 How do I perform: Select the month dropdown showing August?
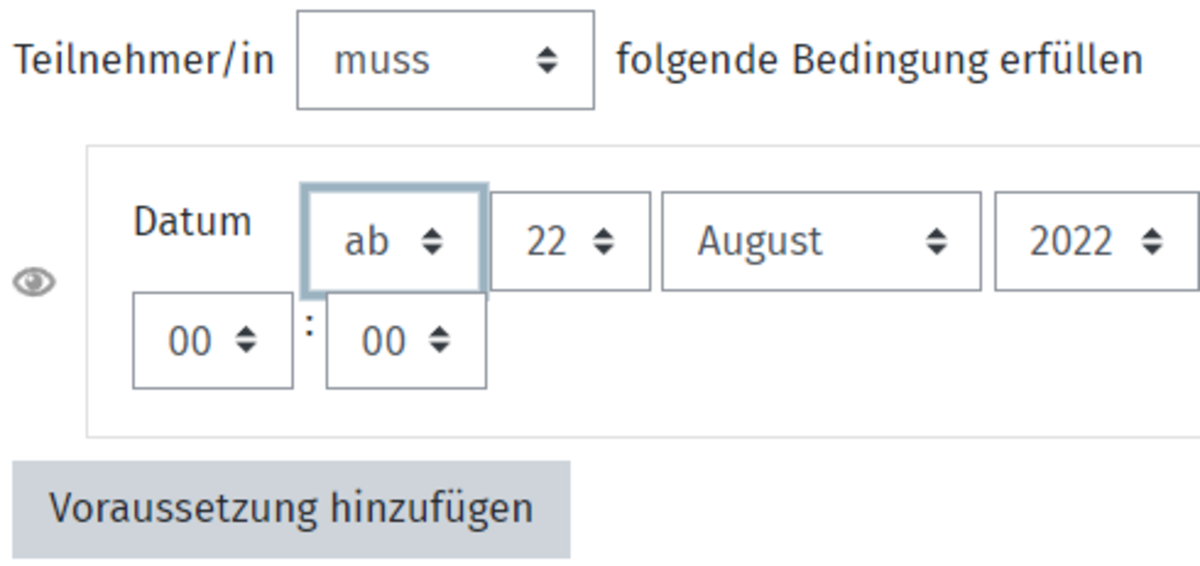point(821,241)
